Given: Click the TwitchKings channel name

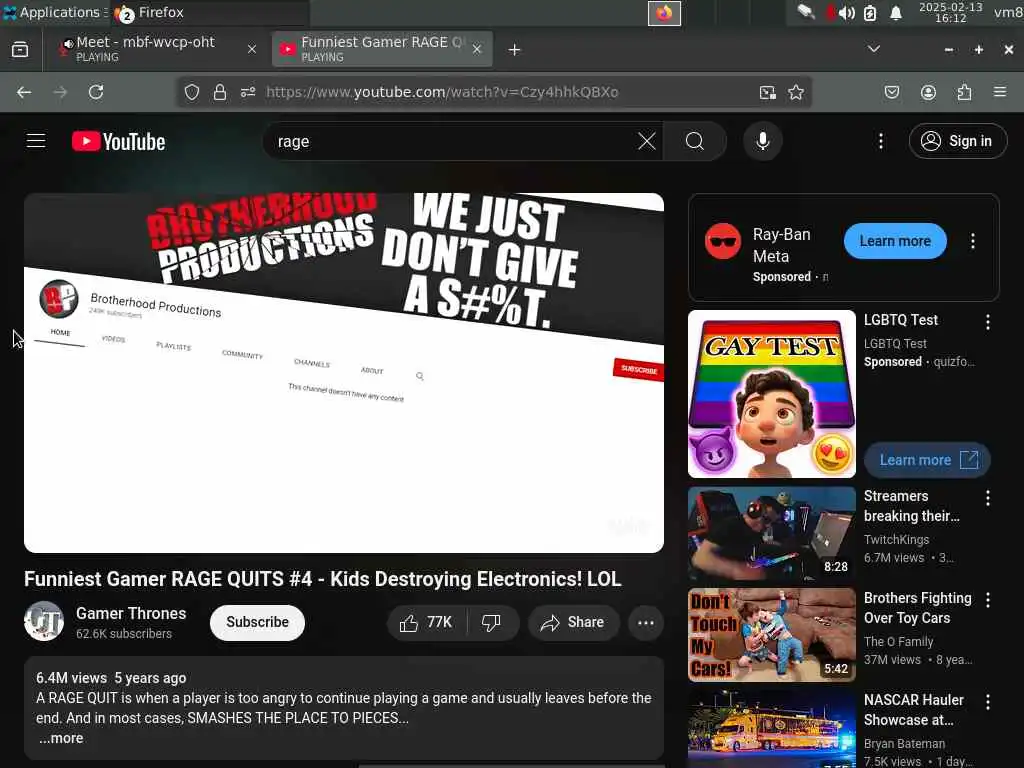Looking at the screenshot, I should (x=896, y=539).
